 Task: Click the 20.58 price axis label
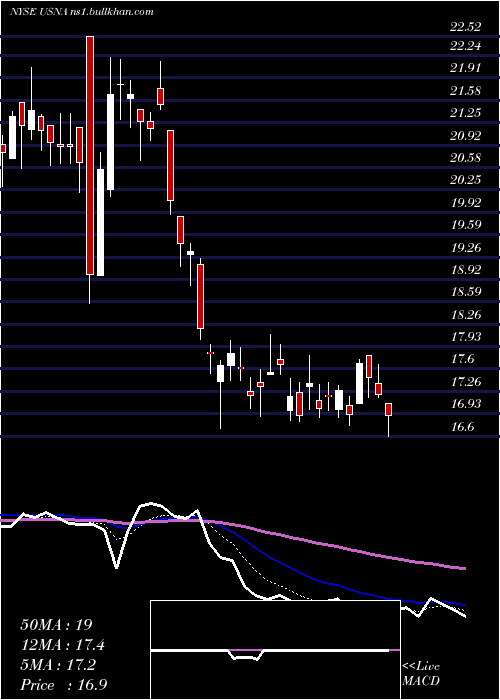[466, 158]
